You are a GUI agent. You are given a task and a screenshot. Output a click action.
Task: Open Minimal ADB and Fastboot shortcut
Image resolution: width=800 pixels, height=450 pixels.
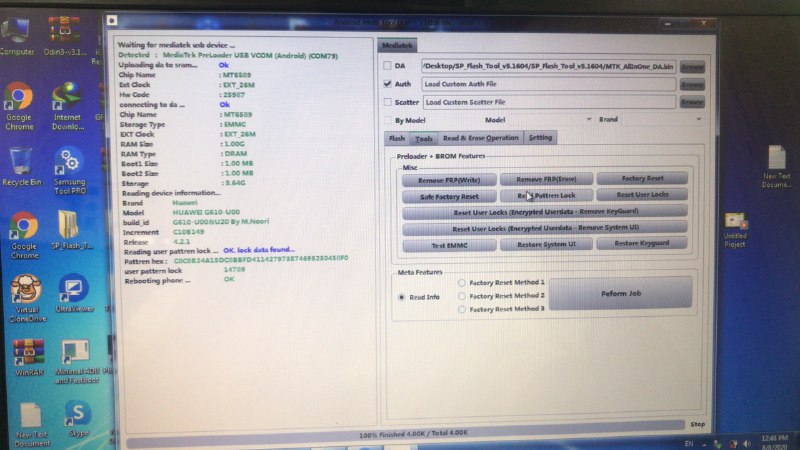tap(77, 362)
